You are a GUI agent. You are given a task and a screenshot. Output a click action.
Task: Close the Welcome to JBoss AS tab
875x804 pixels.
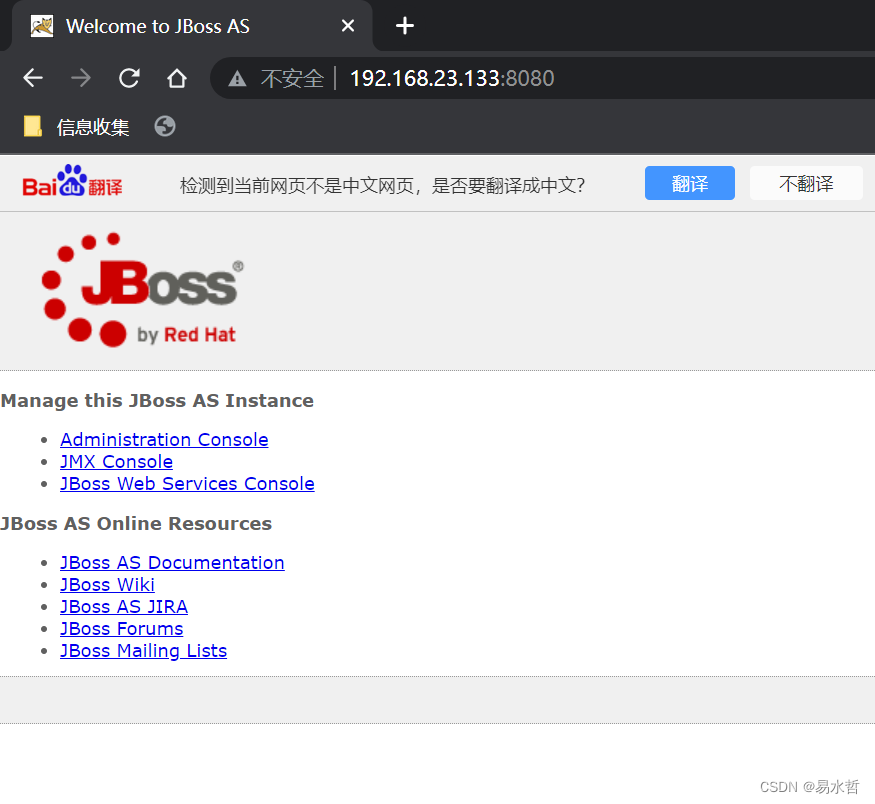(348, 26)
